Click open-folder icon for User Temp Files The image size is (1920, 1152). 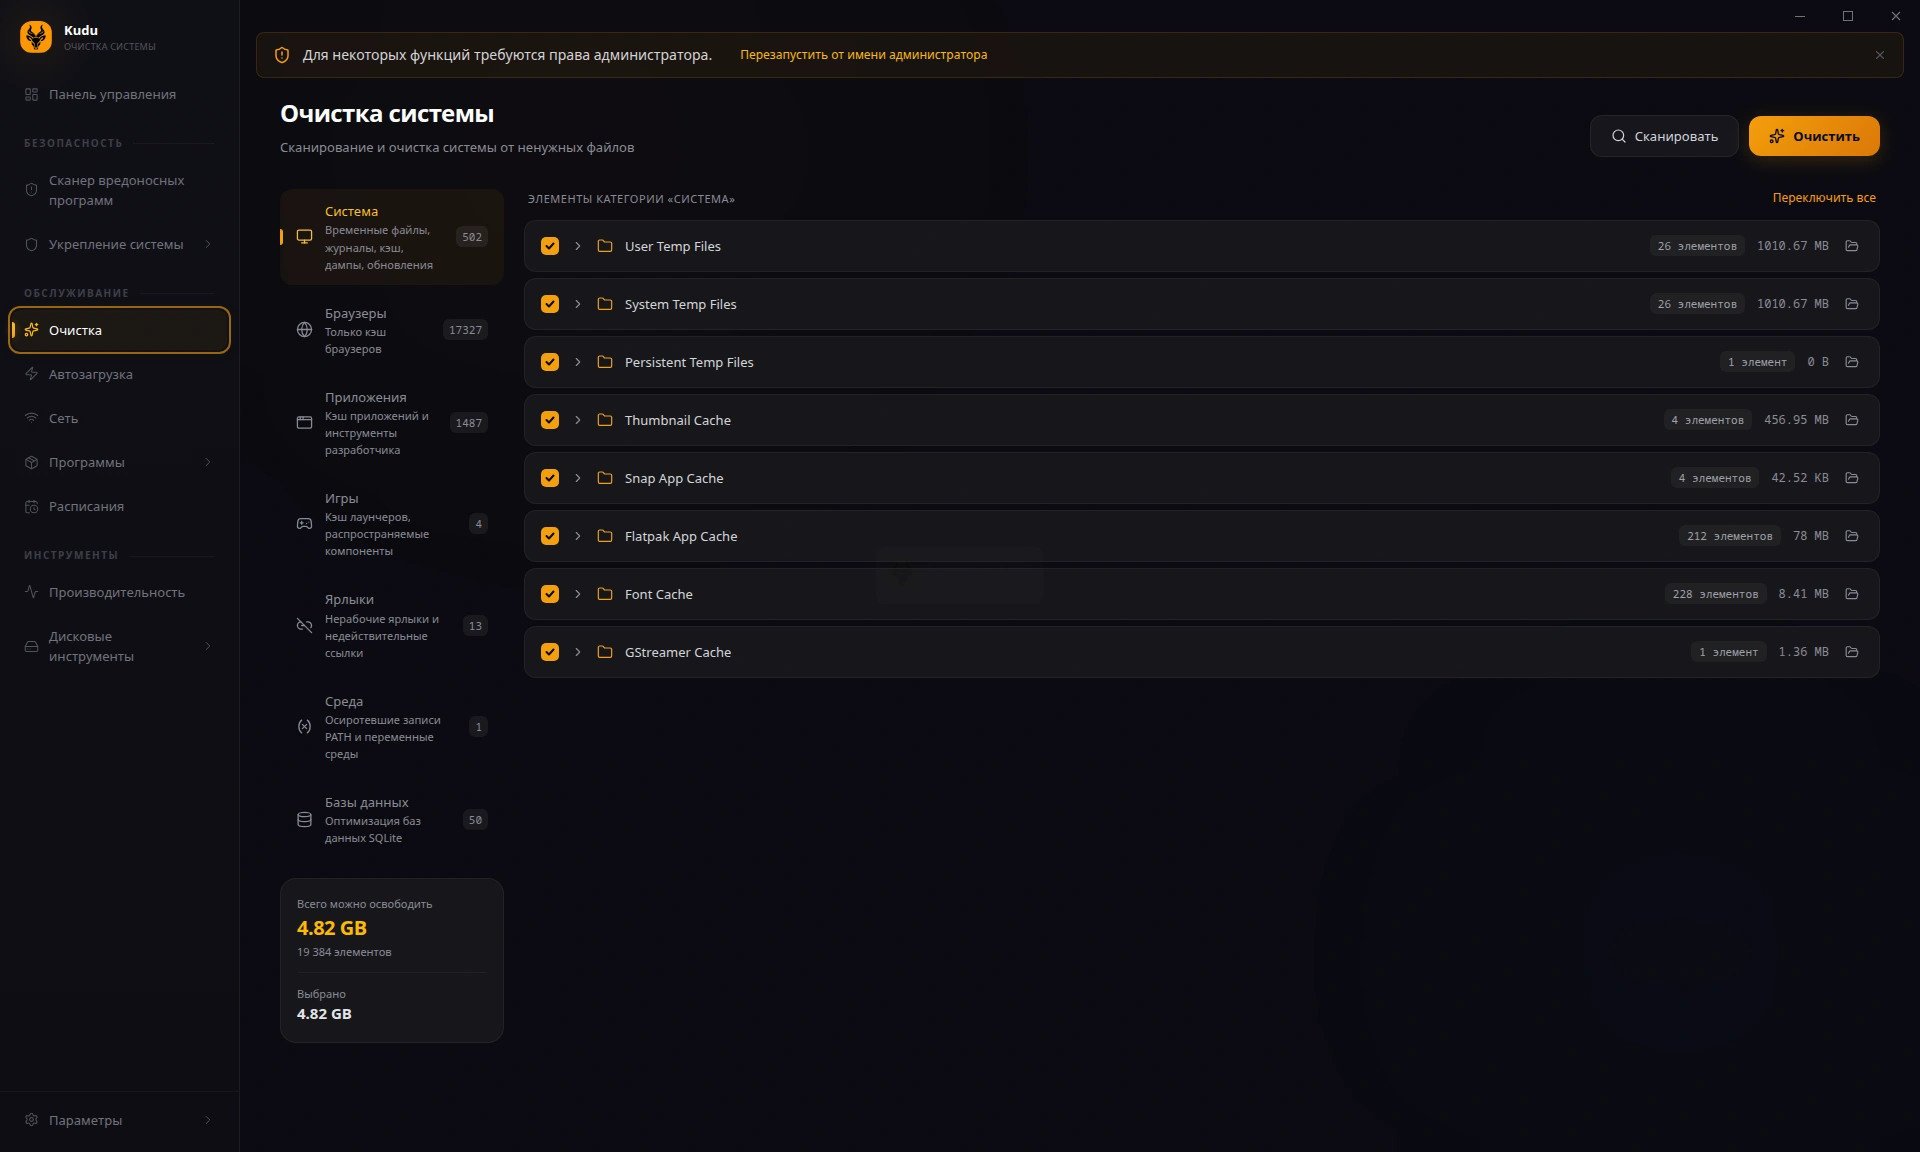click(1851, 246)
